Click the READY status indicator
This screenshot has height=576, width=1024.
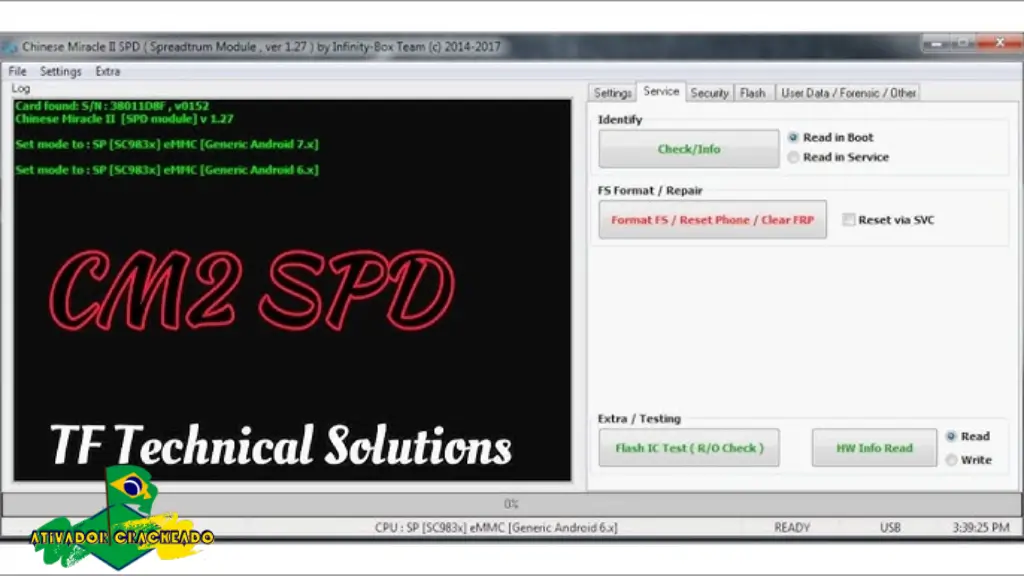792,527
